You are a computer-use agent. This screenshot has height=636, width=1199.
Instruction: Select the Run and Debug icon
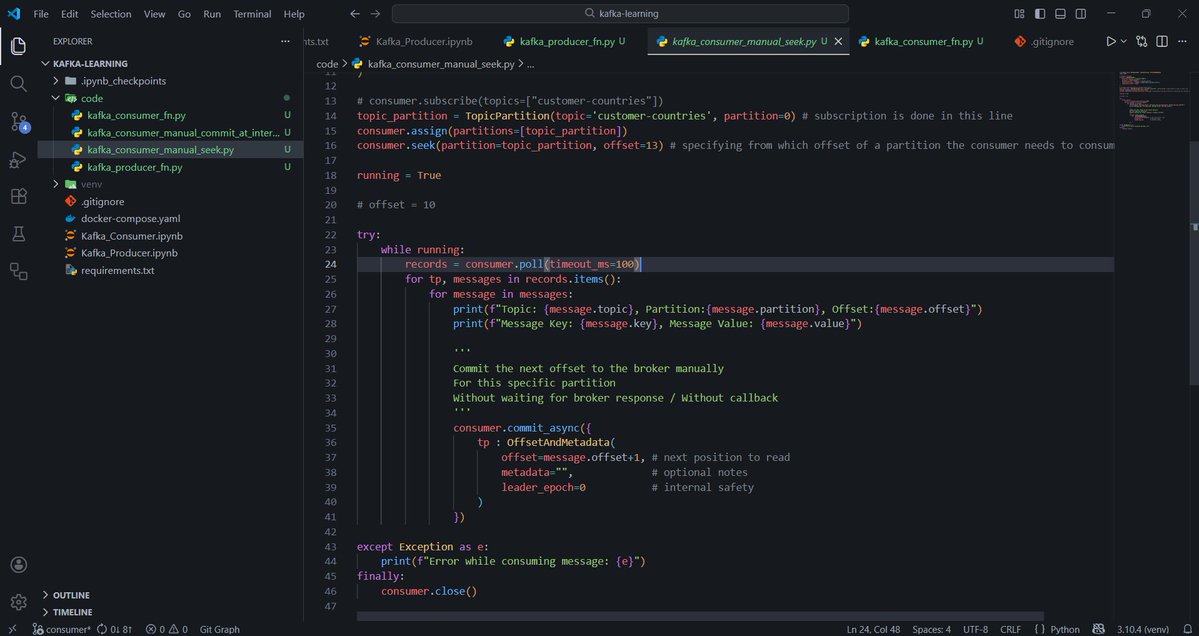pos(18,158)
